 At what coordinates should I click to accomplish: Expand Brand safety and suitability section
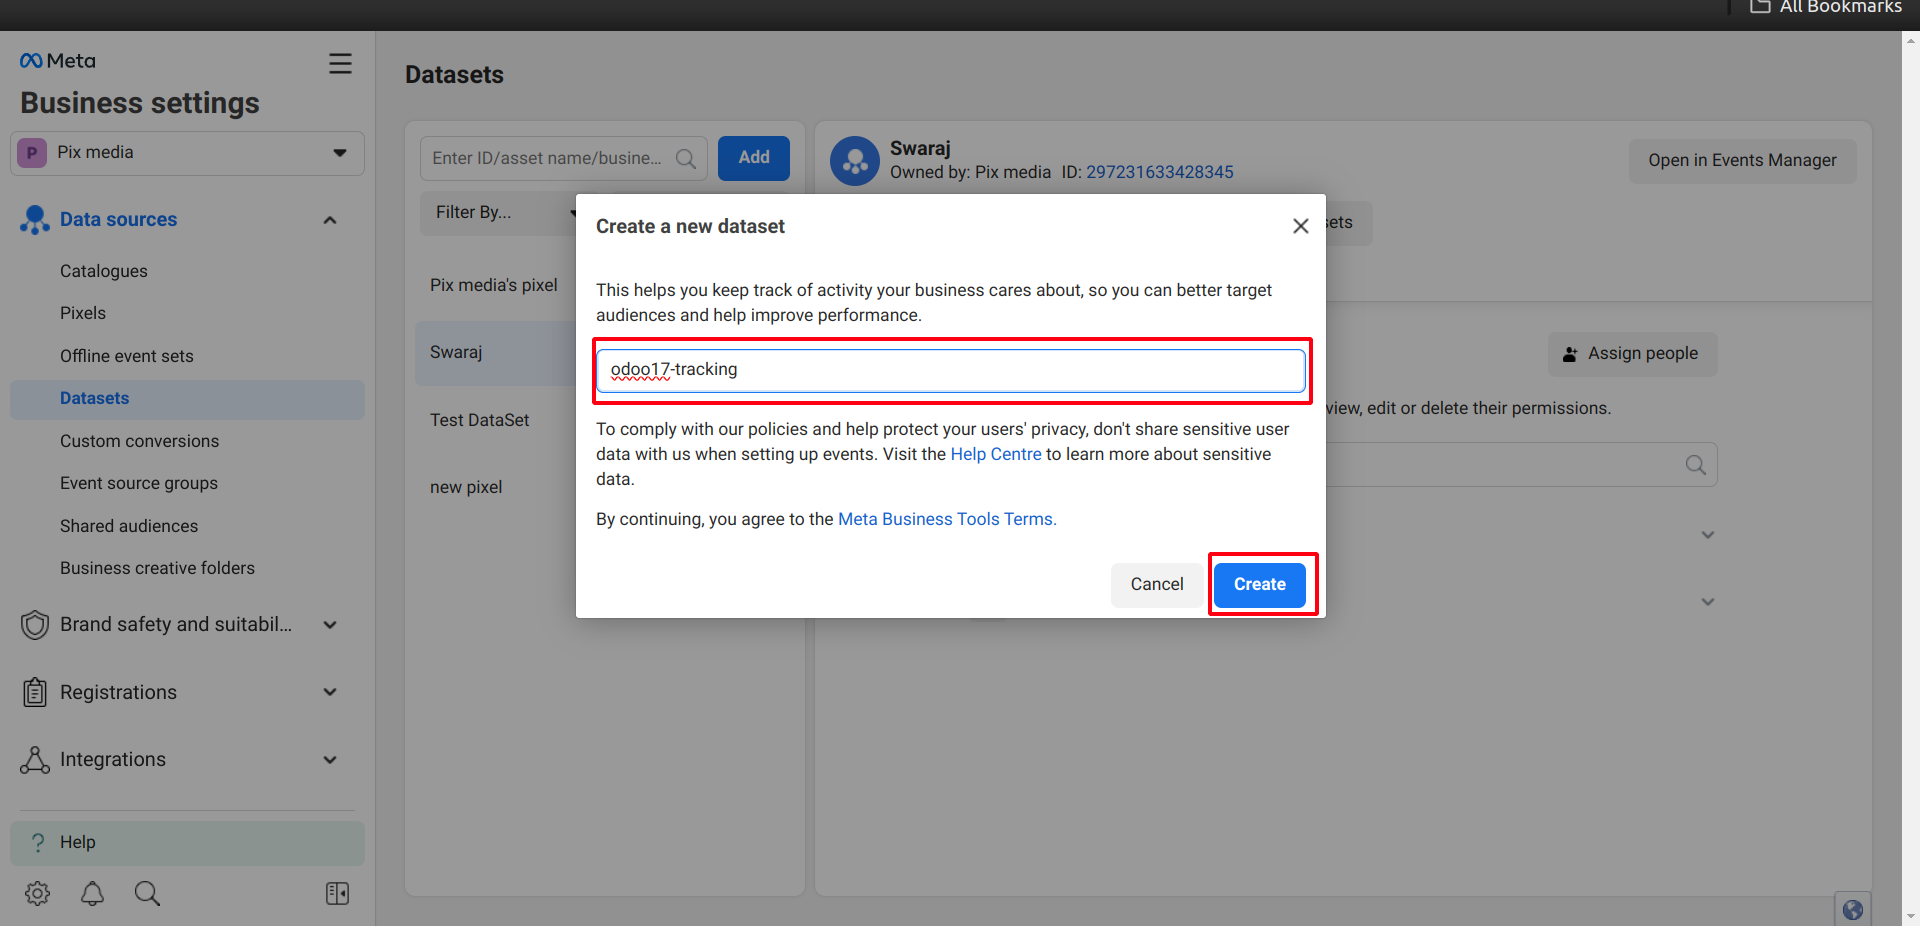pos(330,625)
